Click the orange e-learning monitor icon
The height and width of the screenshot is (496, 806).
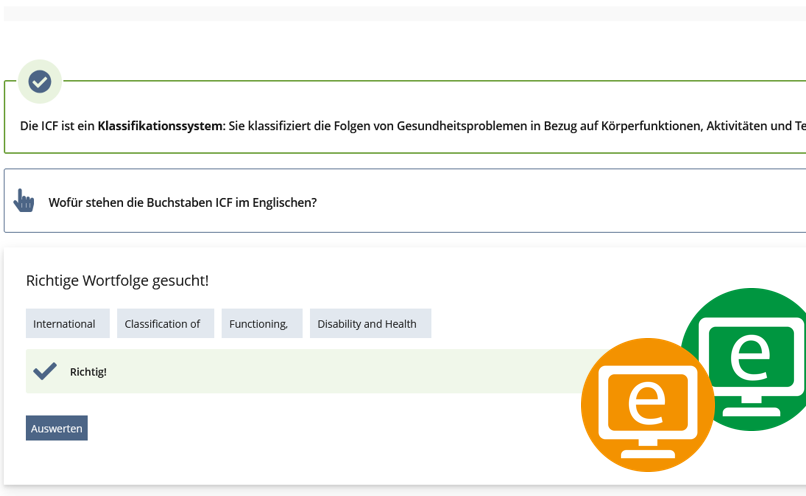coord(647,405)
